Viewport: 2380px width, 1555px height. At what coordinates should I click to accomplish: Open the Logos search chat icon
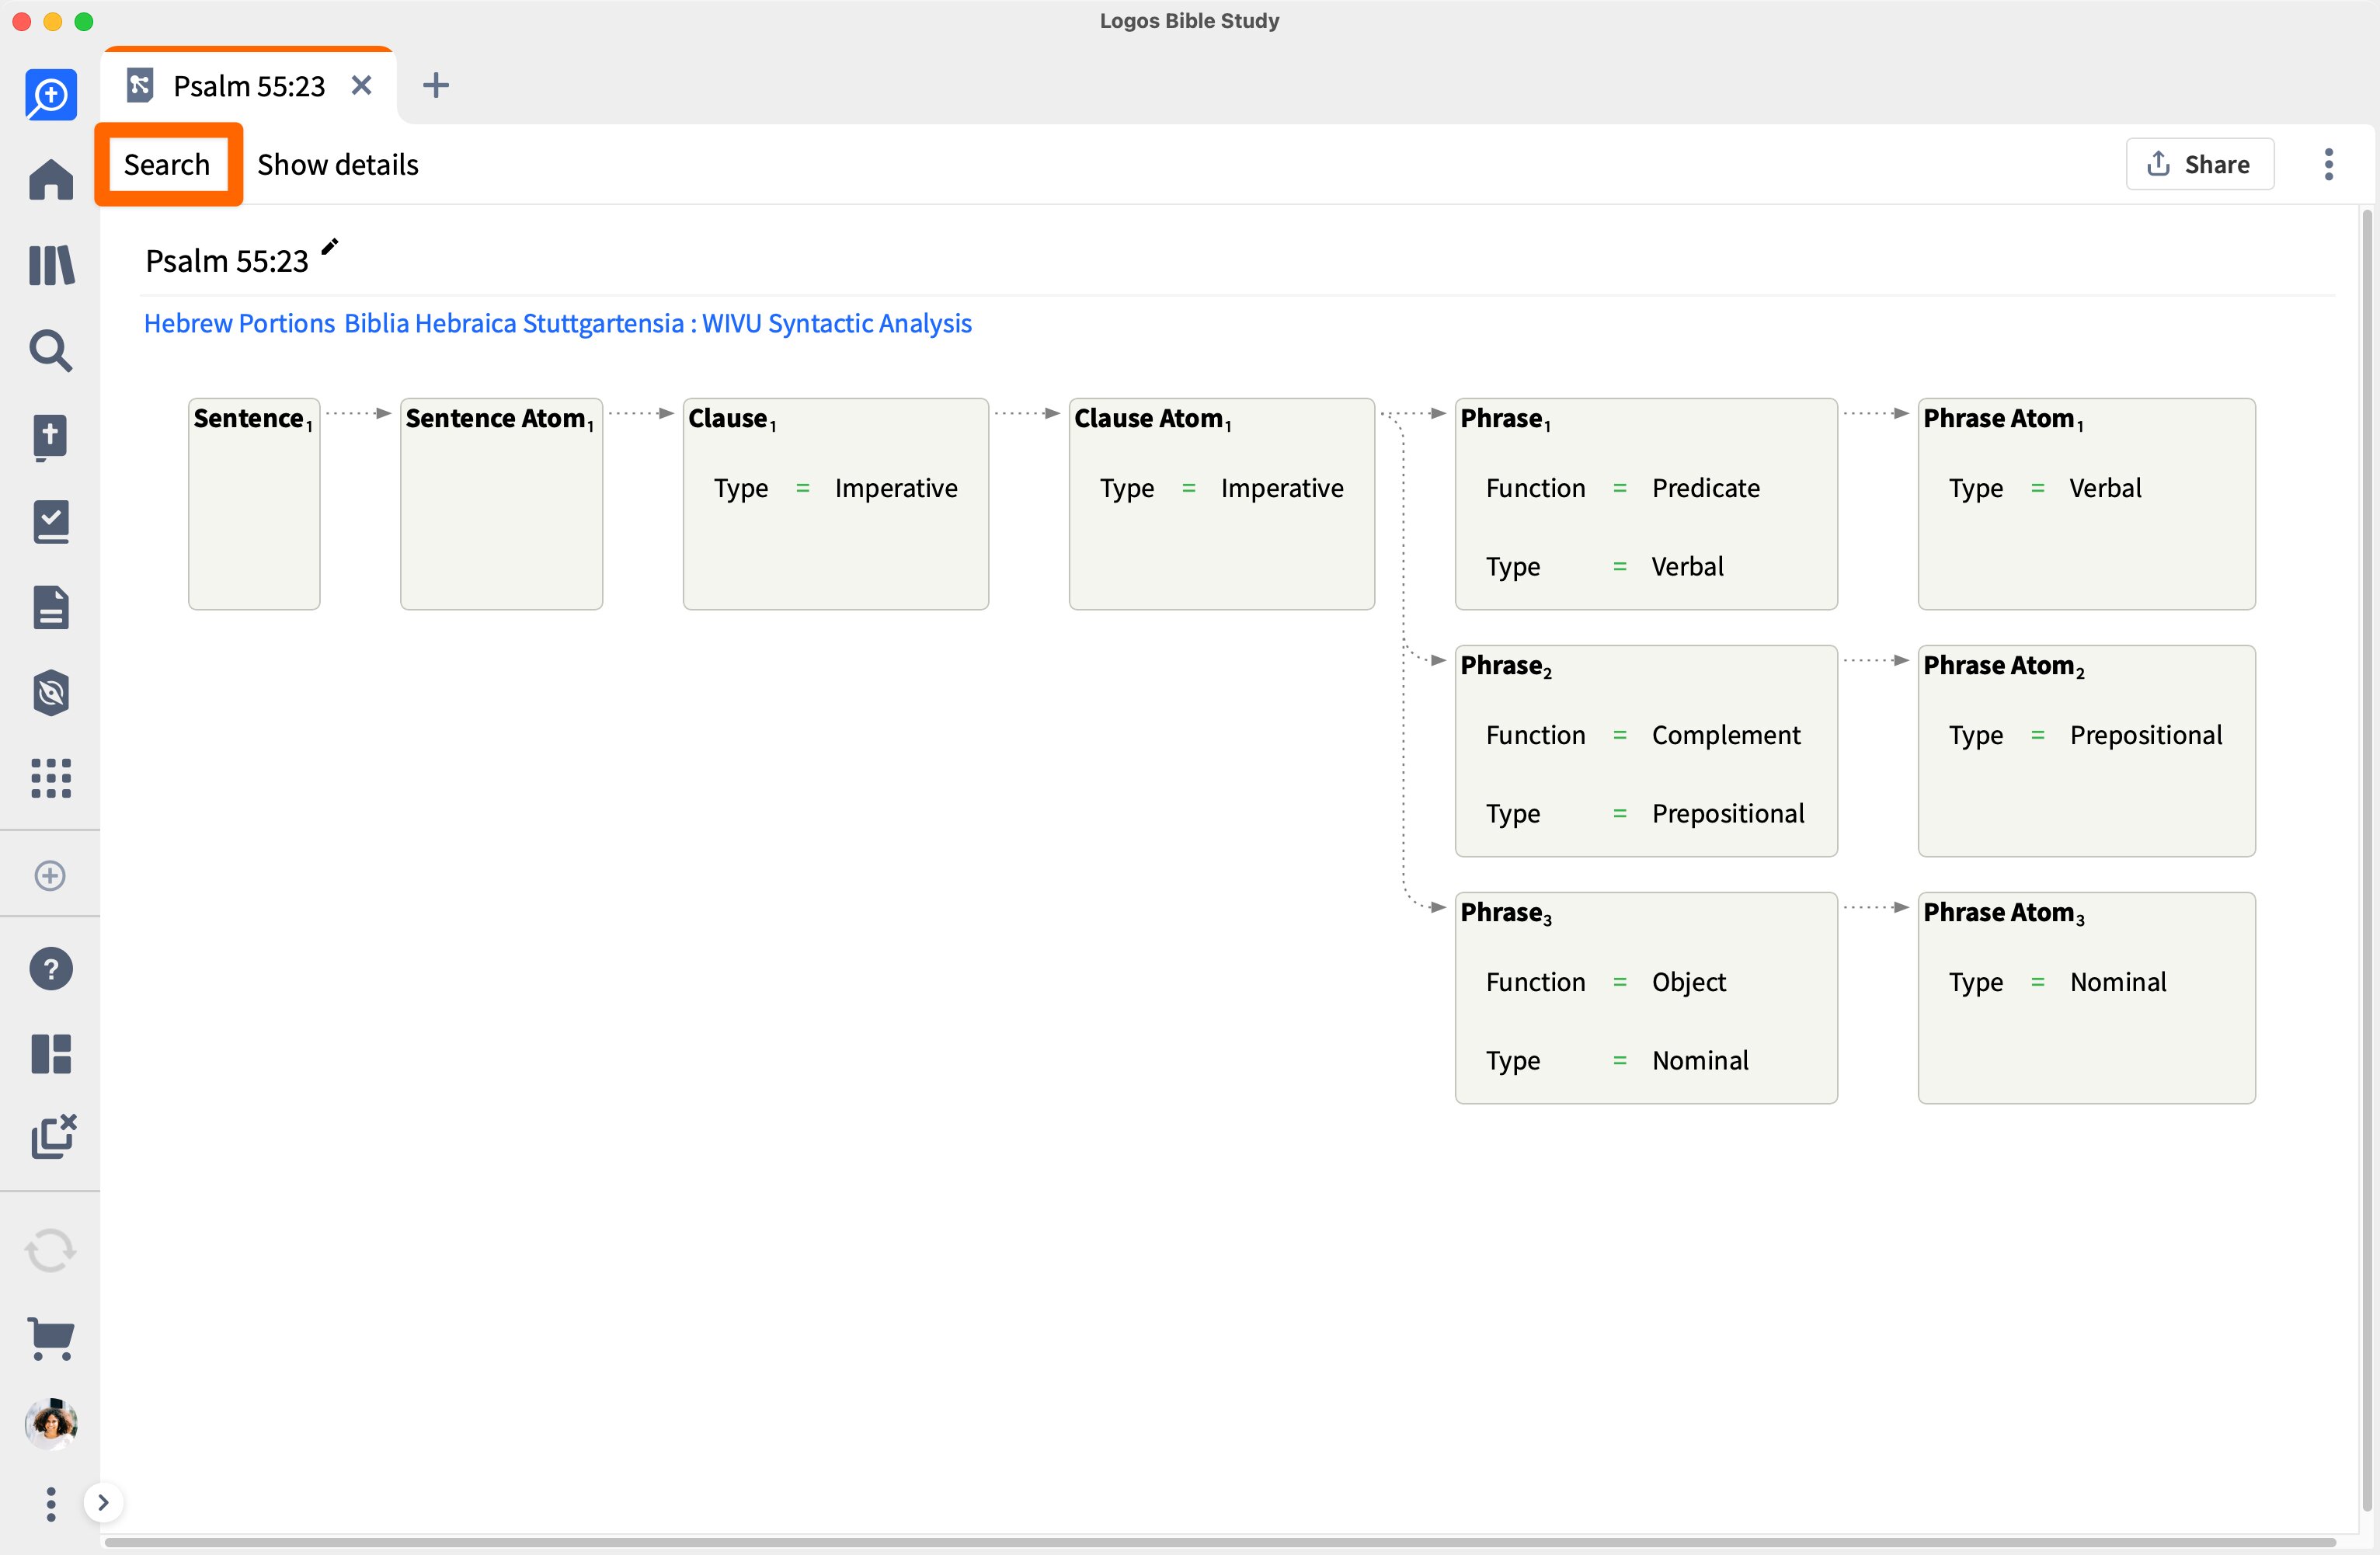51,95
